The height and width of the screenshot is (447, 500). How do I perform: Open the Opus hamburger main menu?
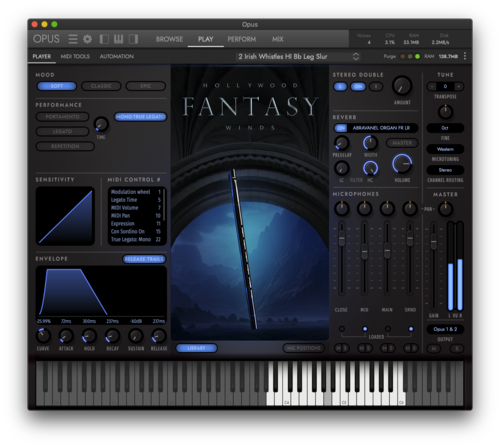(x=73, y=39)
